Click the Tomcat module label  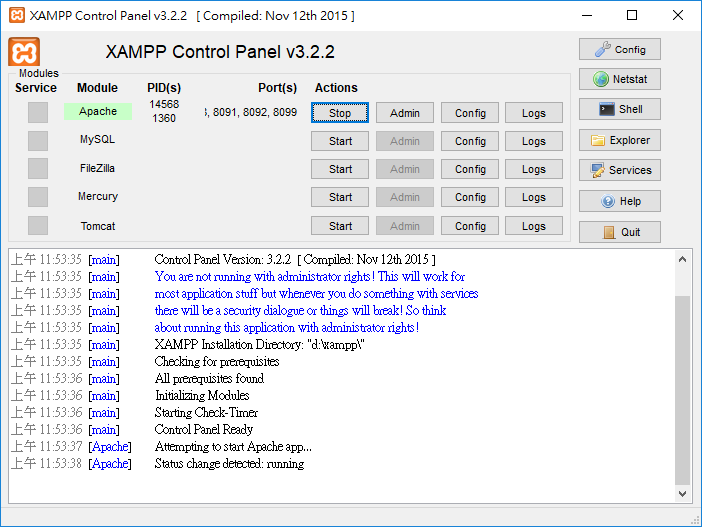coord(98,226)
